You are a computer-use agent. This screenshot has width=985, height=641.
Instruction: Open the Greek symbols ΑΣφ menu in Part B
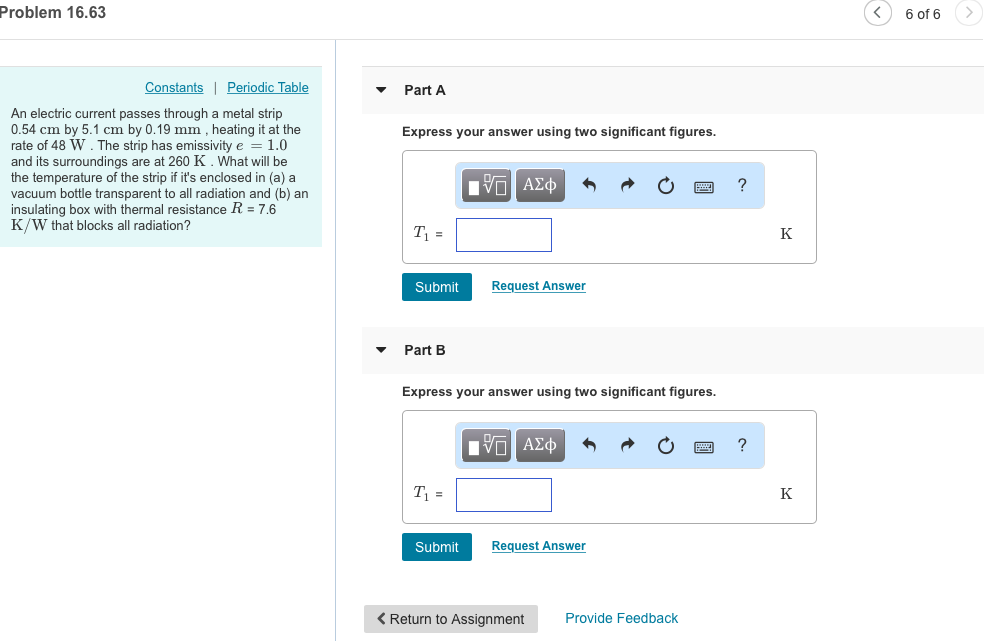point(539,445)
